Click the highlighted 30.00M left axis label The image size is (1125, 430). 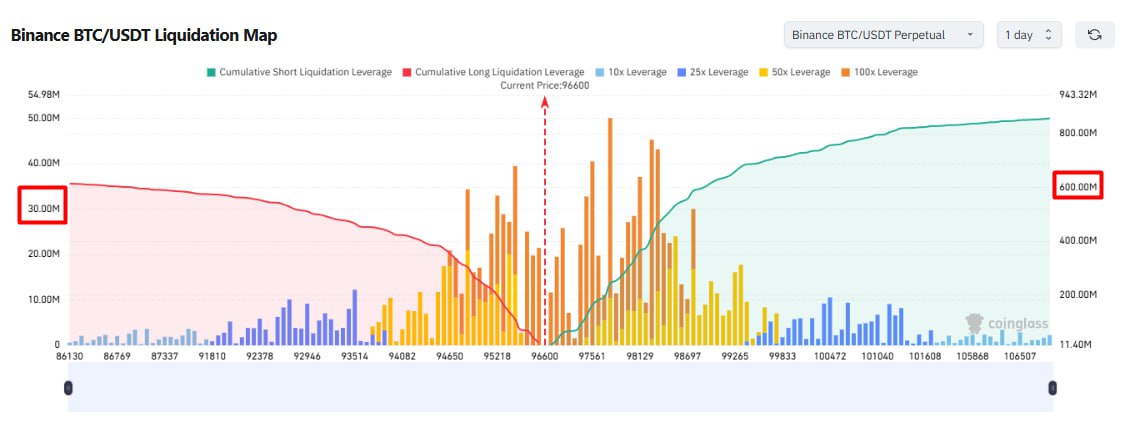click(42, 208)
